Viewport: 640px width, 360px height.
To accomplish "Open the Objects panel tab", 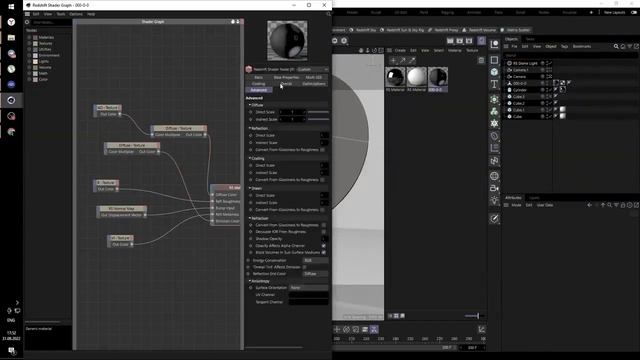I will [x=511, y=39].
